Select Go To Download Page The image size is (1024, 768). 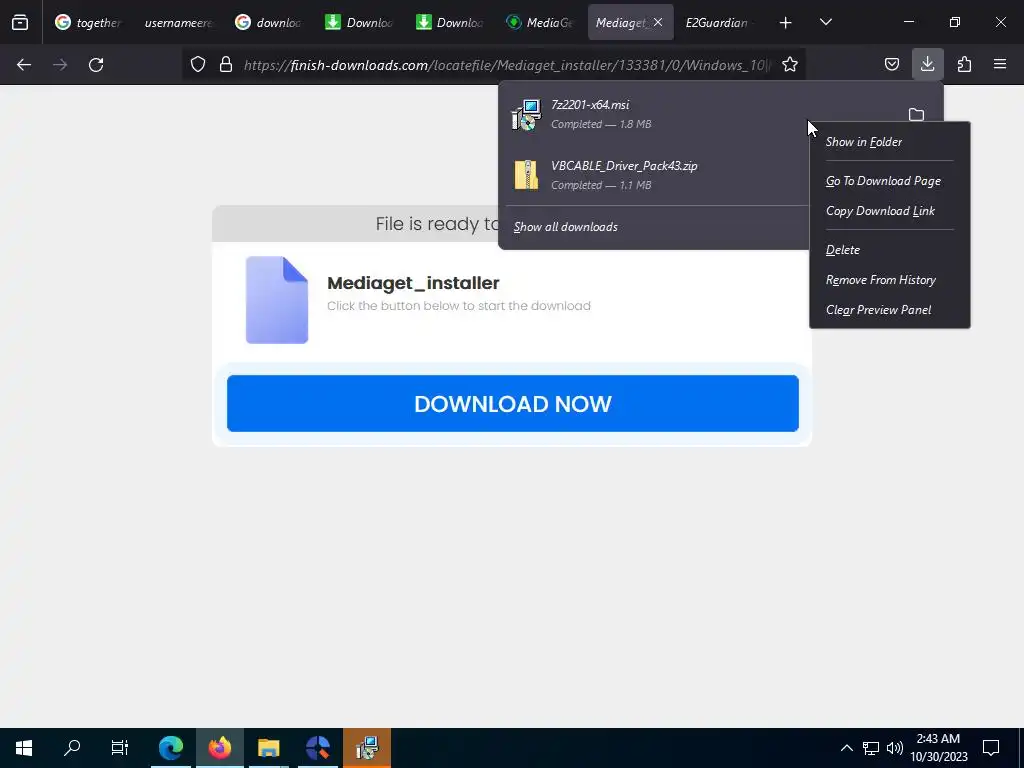coord(889,181)
